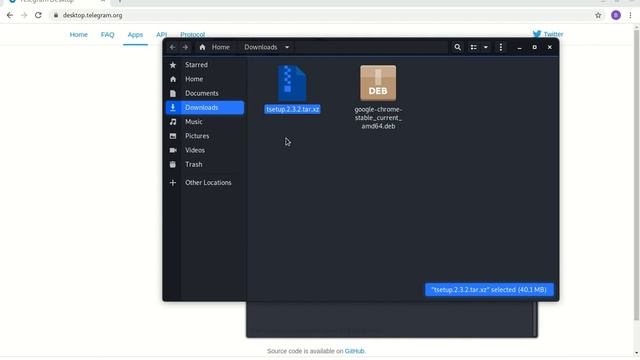The width and height of the screenshot is (640, 360).
Task: Select the Downloads path bar segment
Action: tap(261, 47)
